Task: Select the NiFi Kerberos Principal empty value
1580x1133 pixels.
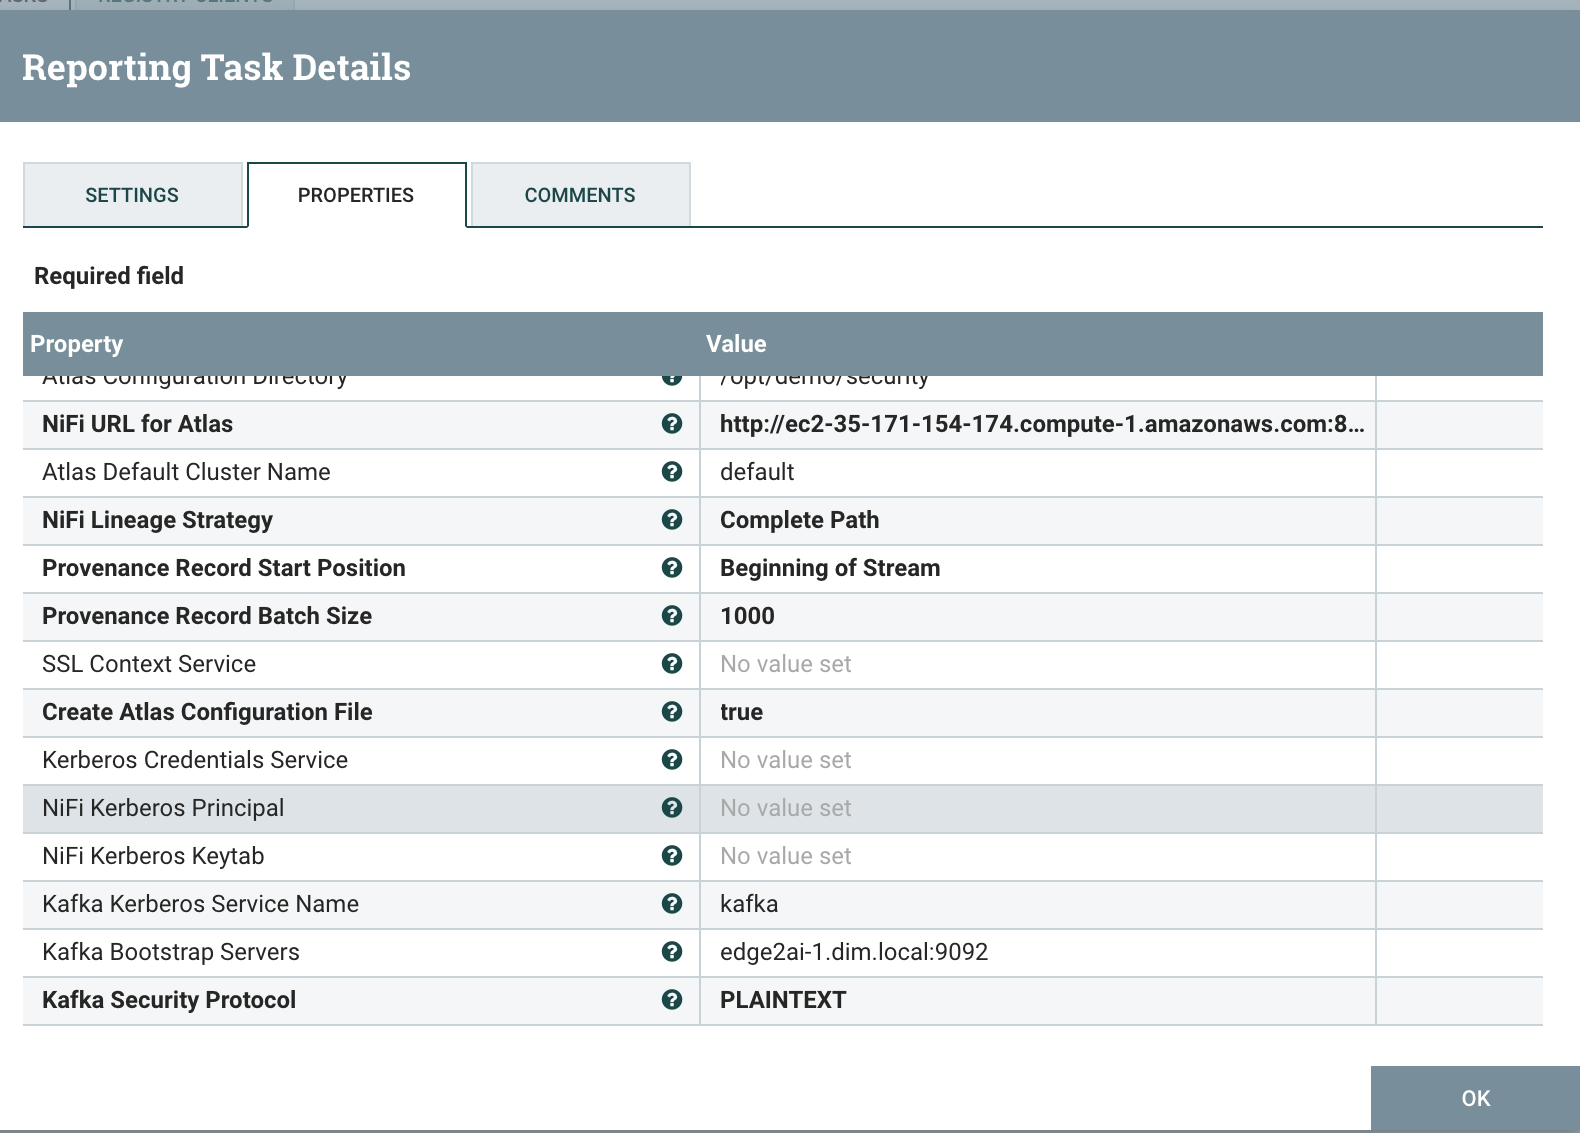Action: tap(1038, 808)
